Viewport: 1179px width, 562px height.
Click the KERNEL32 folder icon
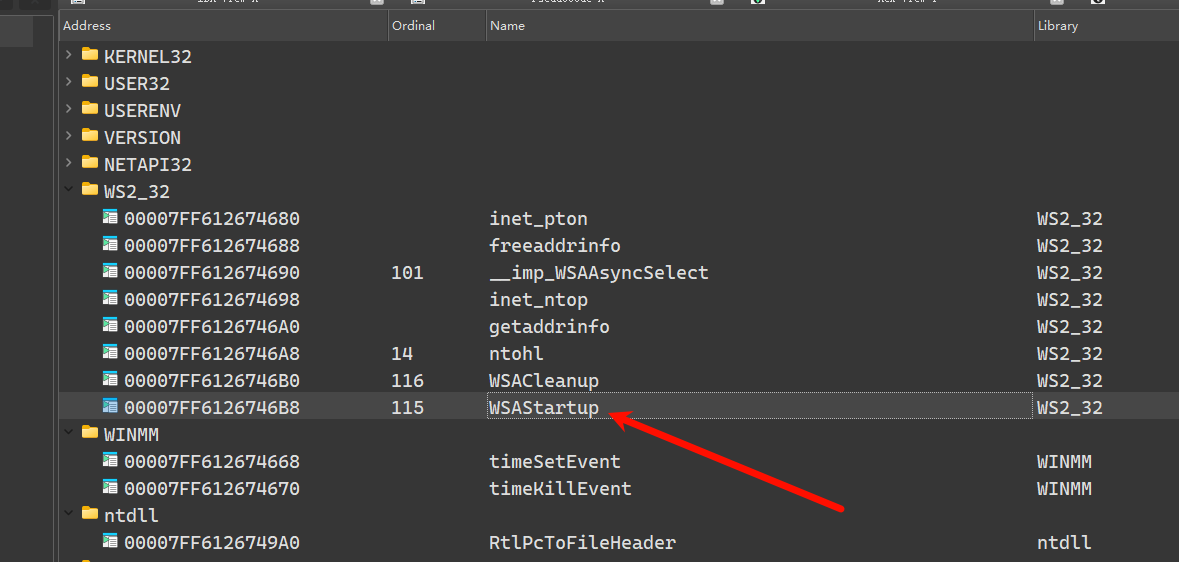[x=90, y=55]
